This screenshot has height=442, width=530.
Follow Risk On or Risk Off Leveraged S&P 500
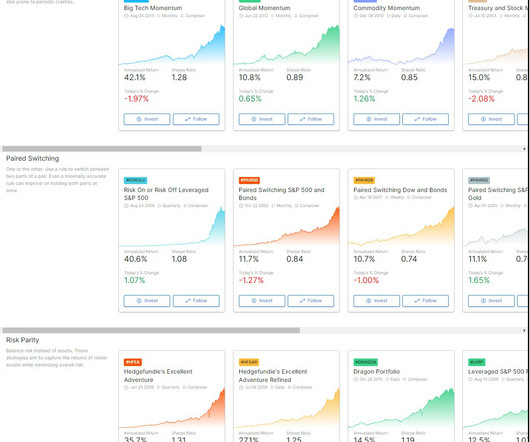[196, 301]
